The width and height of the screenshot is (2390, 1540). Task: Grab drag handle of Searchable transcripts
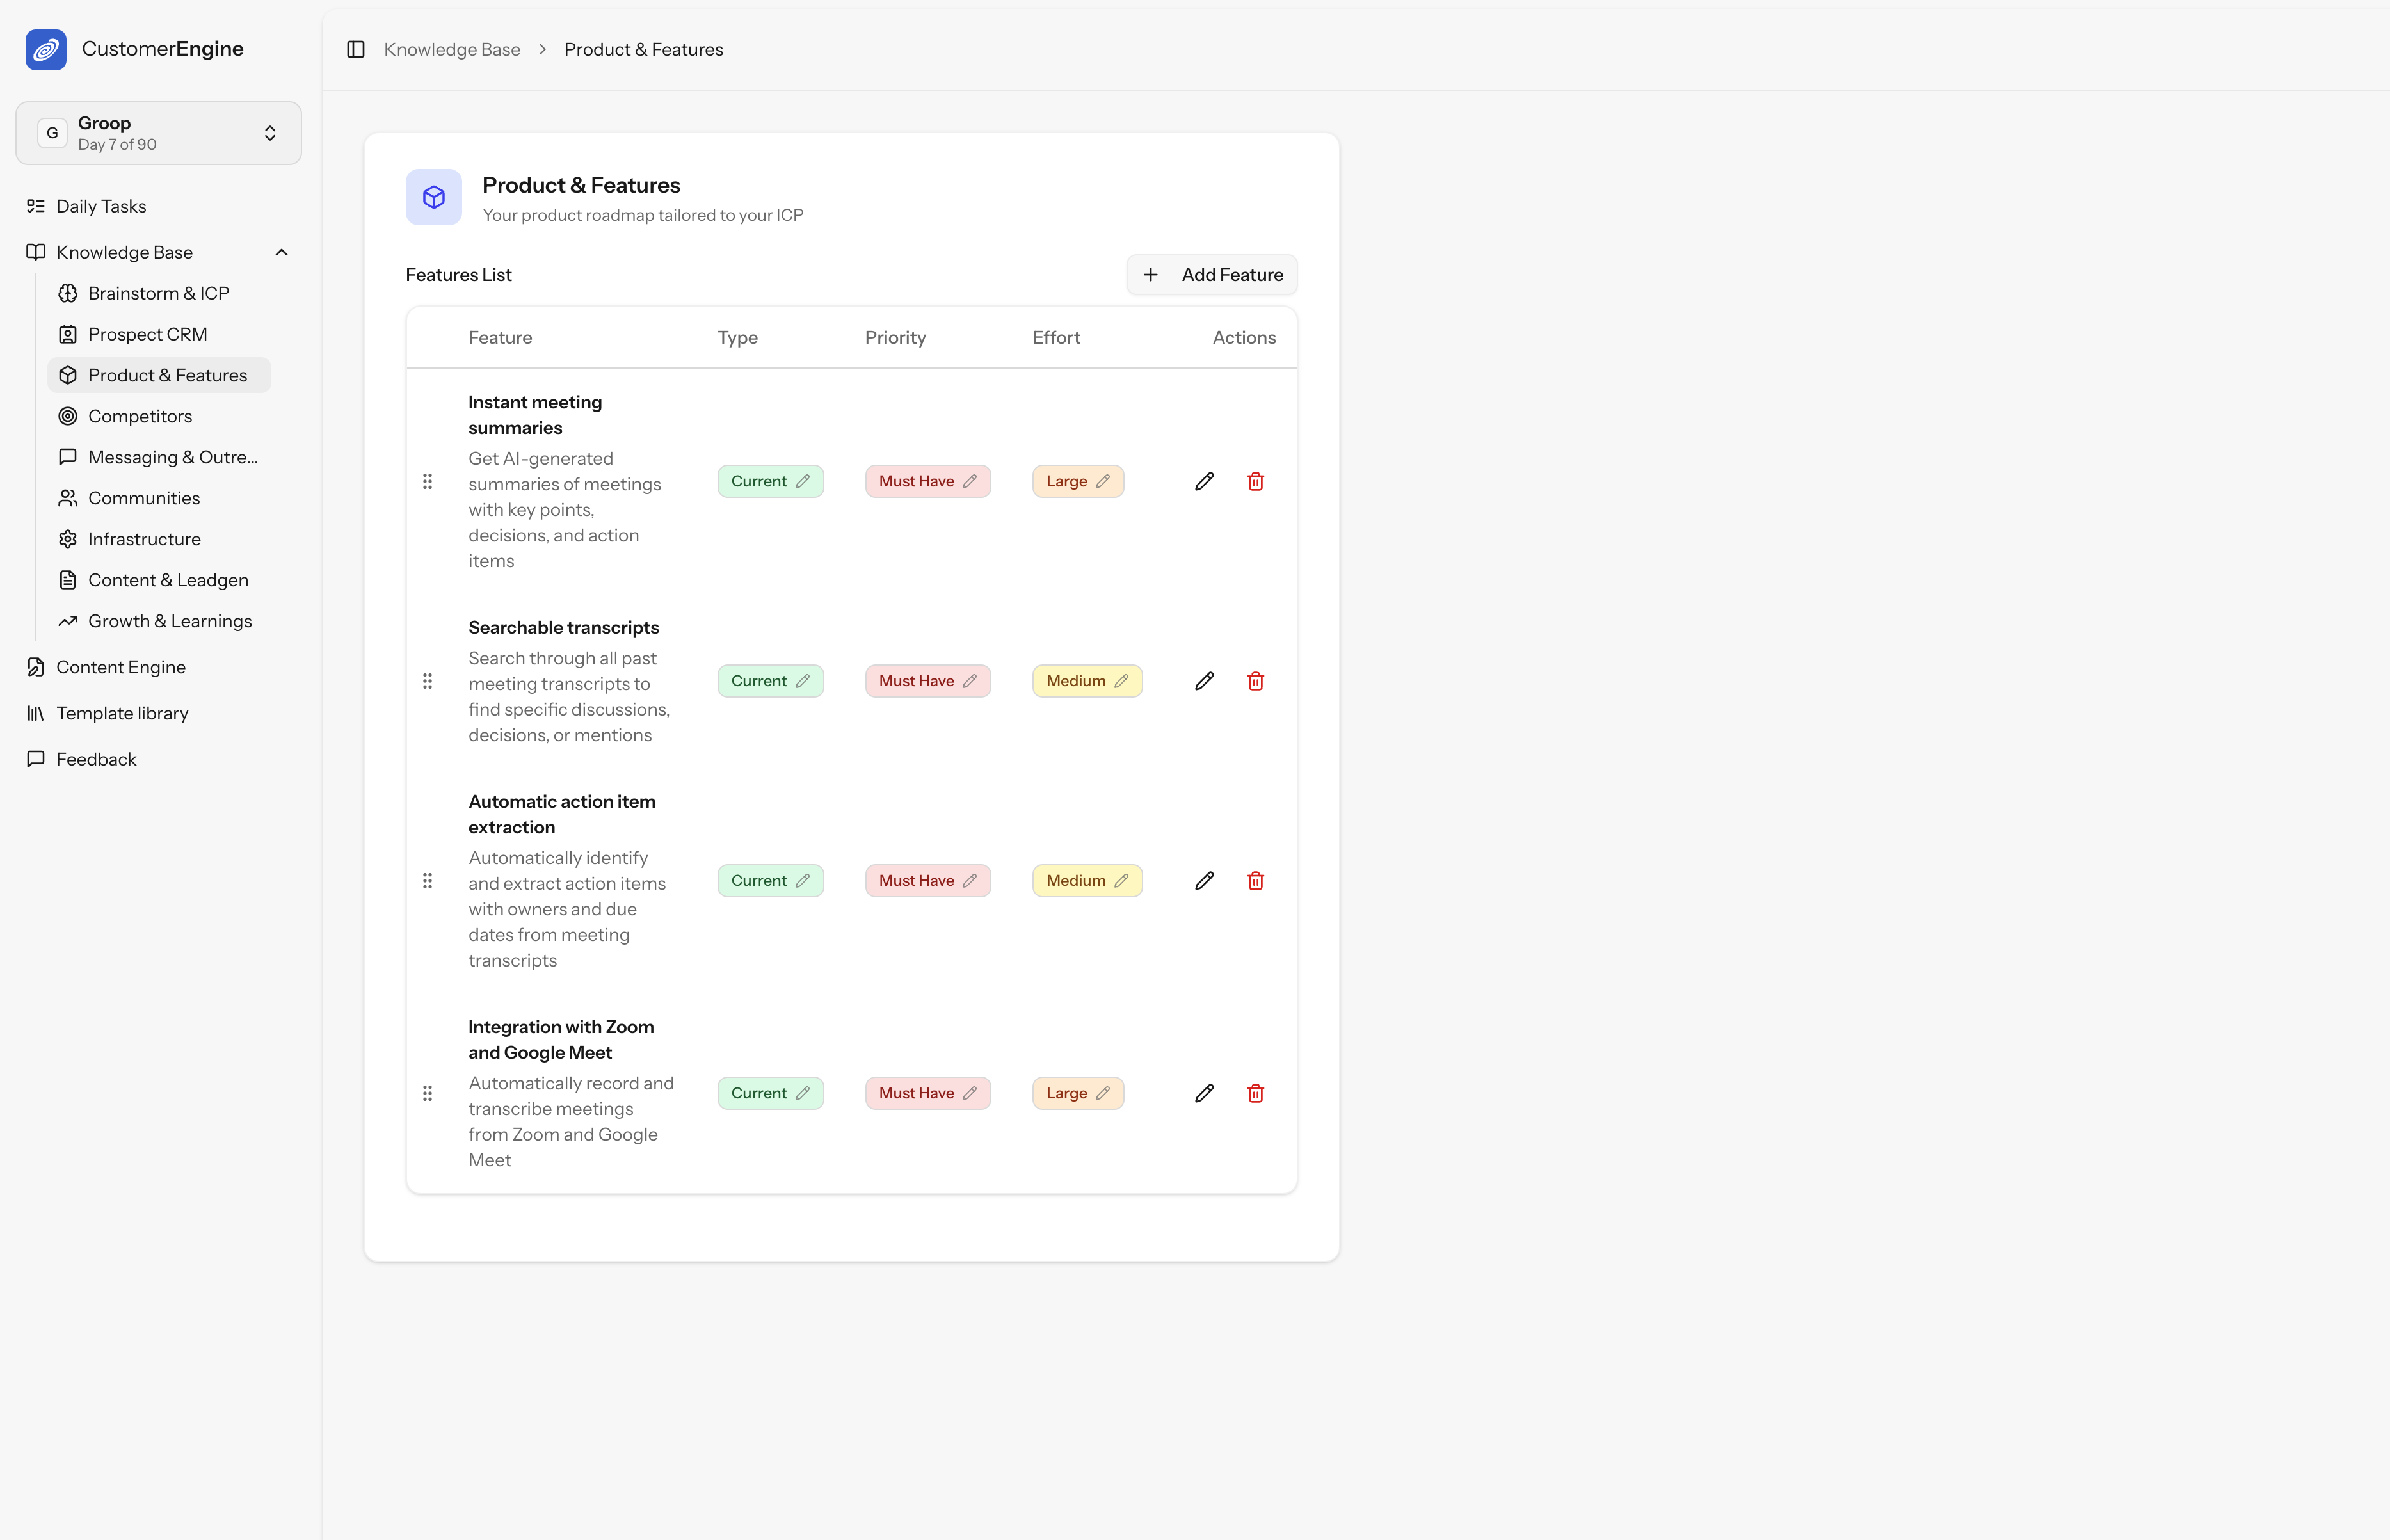pos(427,681)
